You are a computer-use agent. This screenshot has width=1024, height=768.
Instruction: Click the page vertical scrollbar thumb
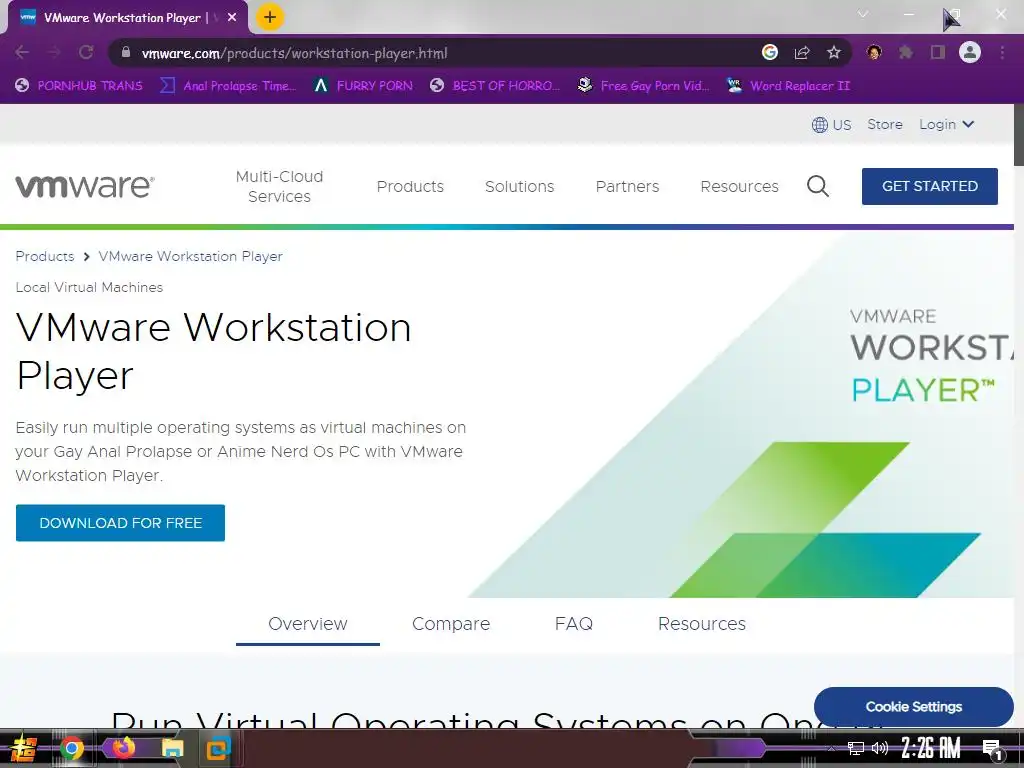[1018, 135]
